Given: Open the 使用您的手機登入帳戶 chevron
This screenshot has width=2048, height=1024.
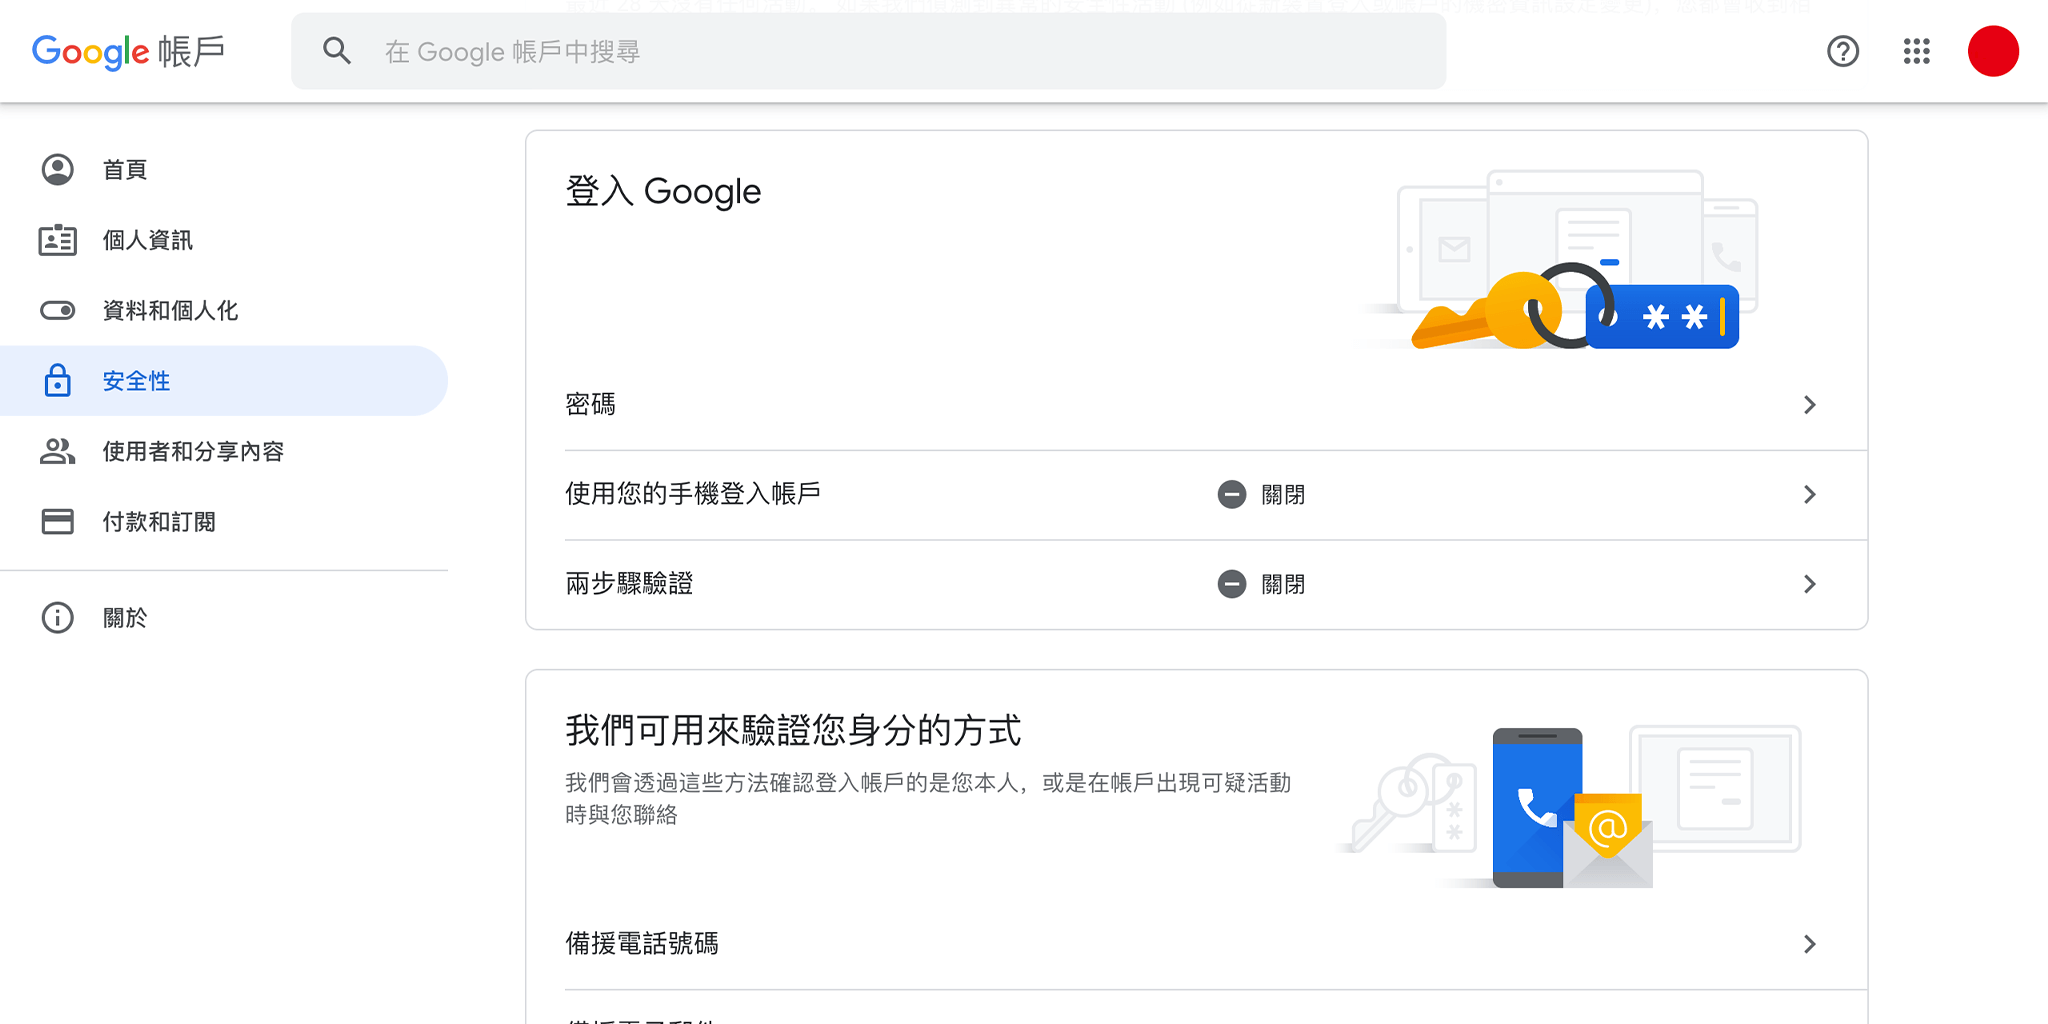Looking at the screenshot, I should coord(1809,494).
